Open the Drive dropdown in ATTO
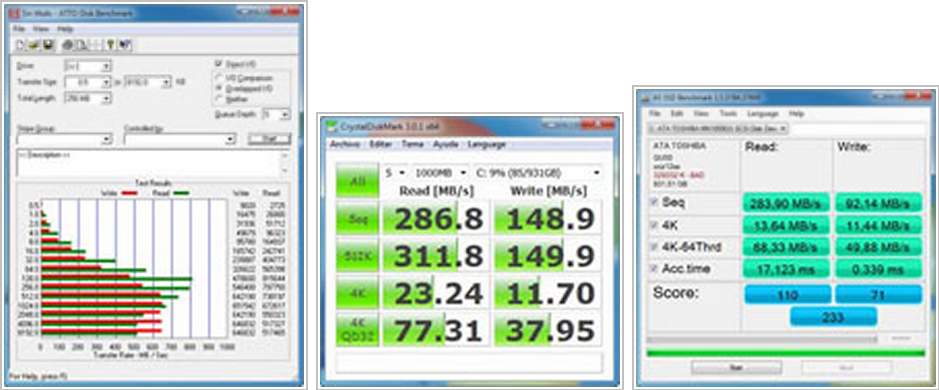939x390 pixels. (x=87, y=66)
